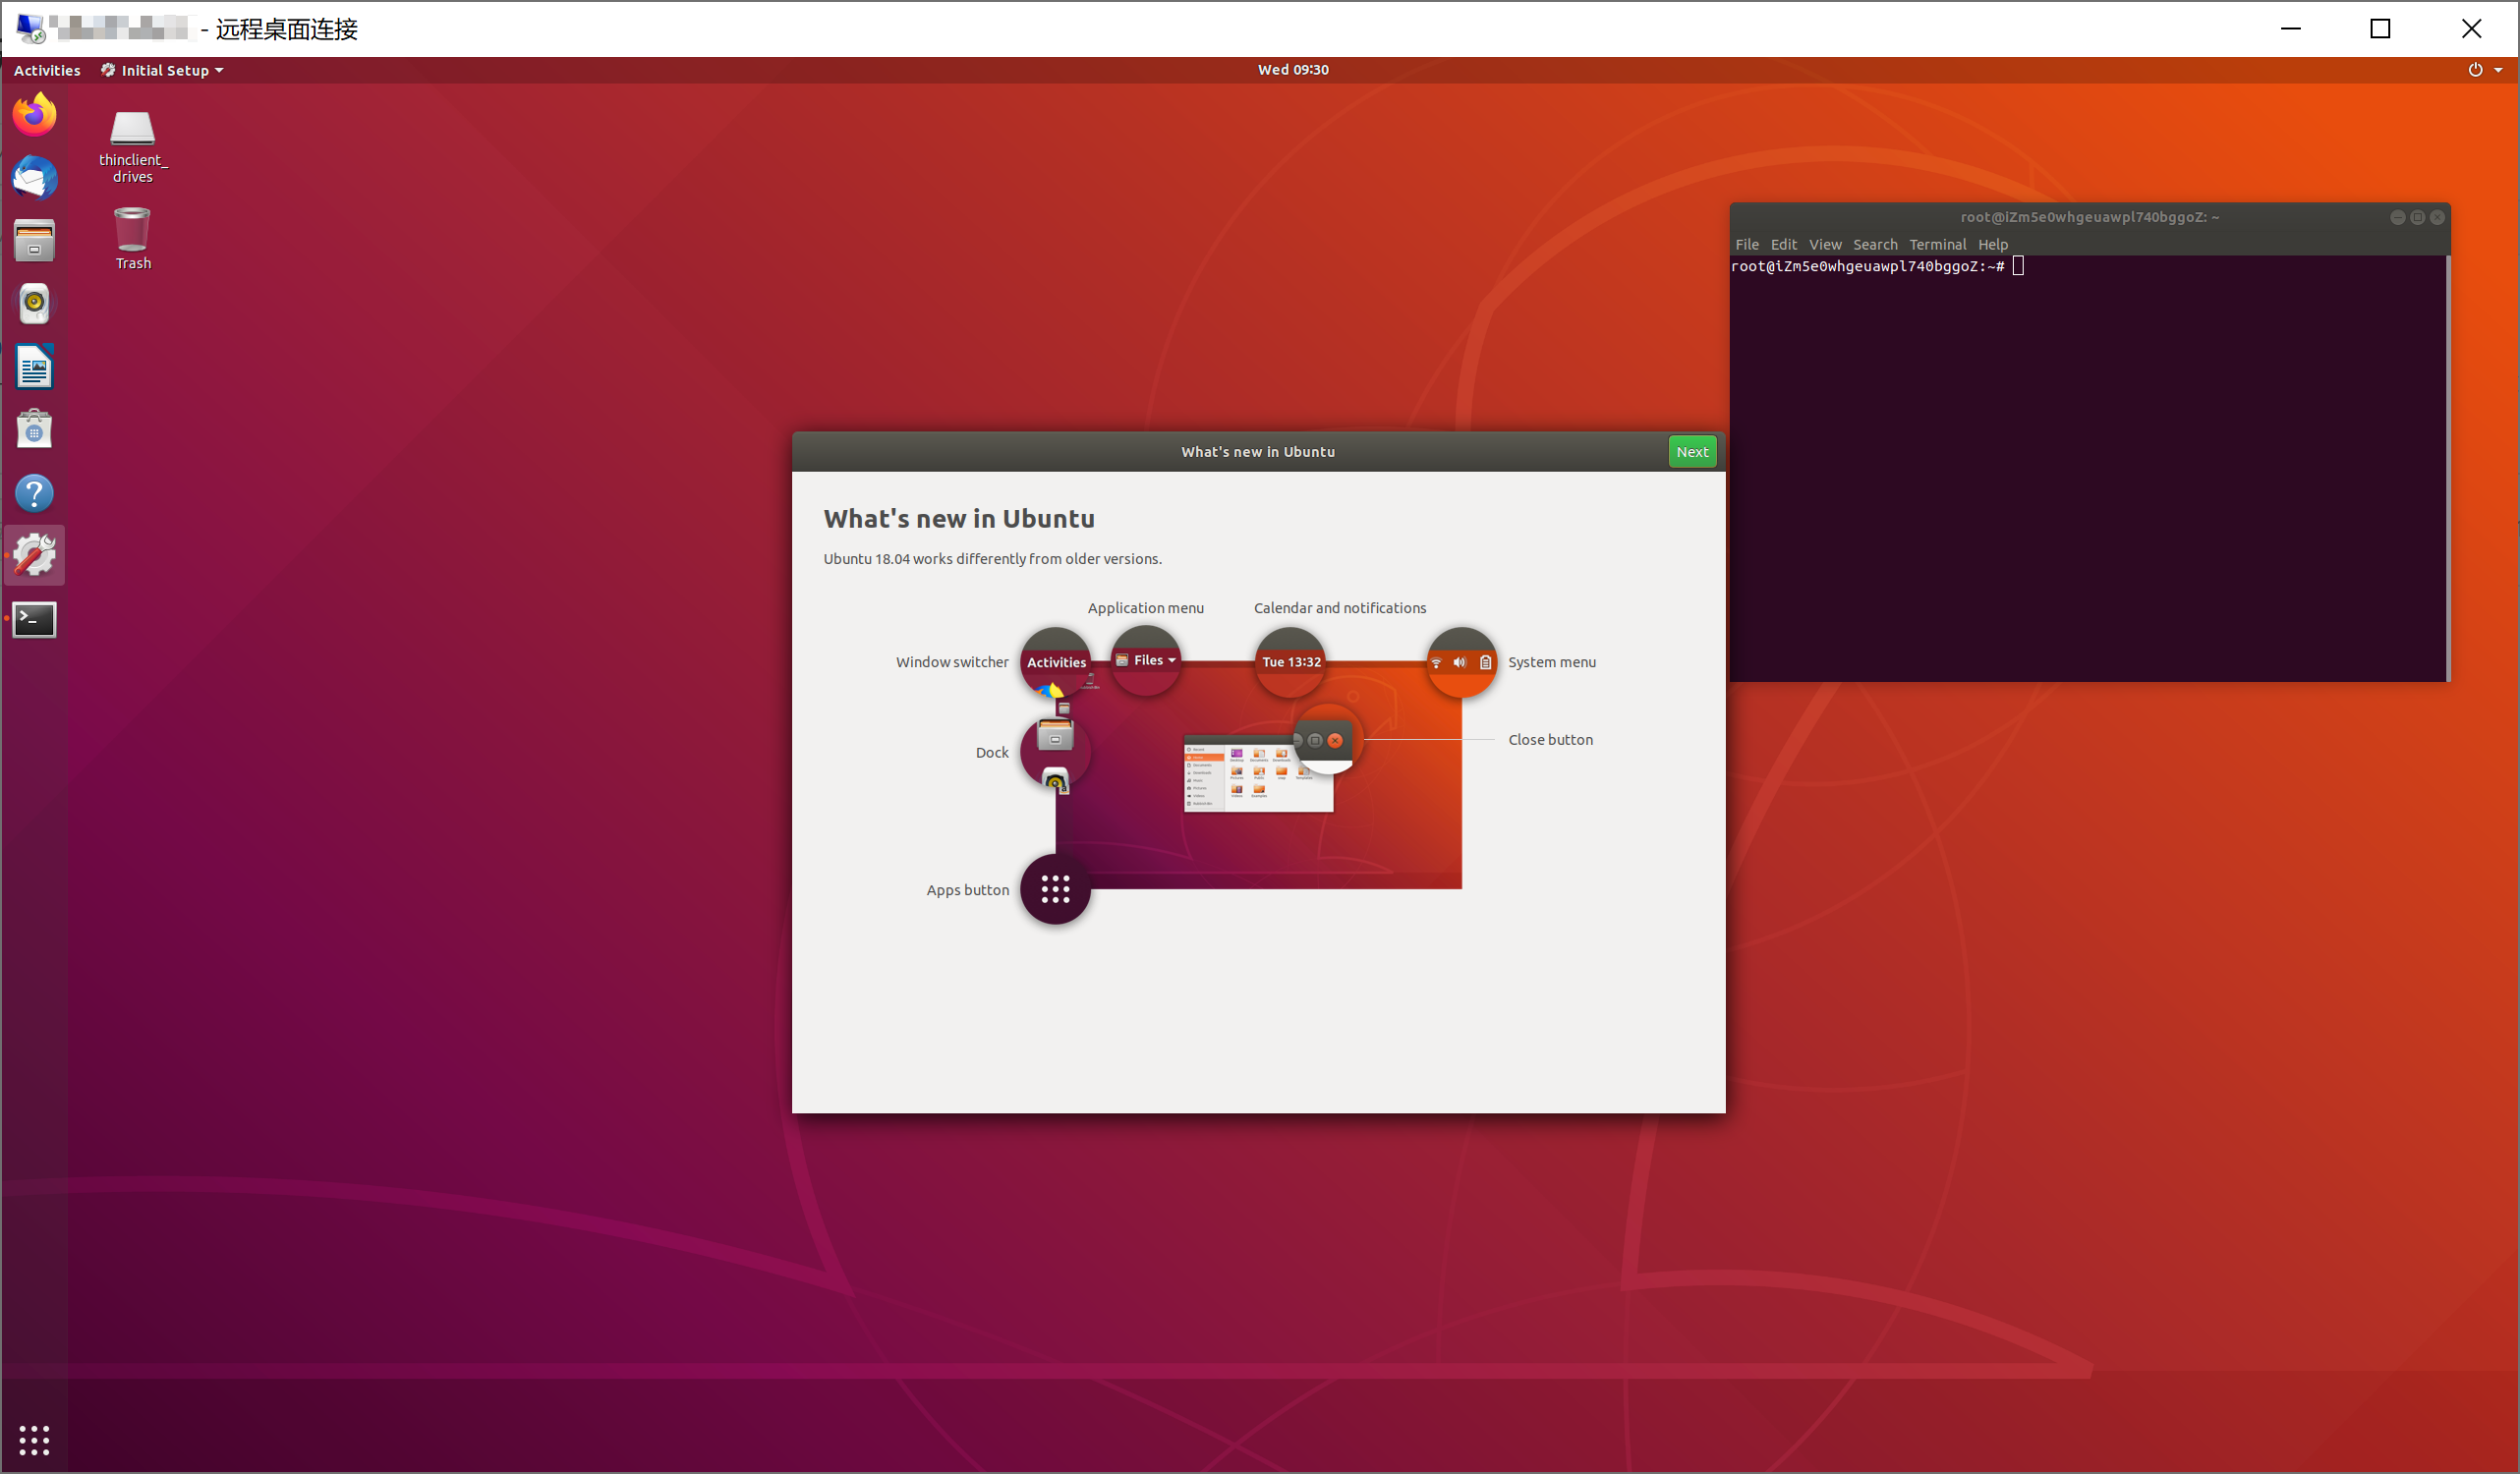This screenshot has width=2520, height=1474.
Task: Click the Next button in Ubuntu tour
Action: point(1691,451)
